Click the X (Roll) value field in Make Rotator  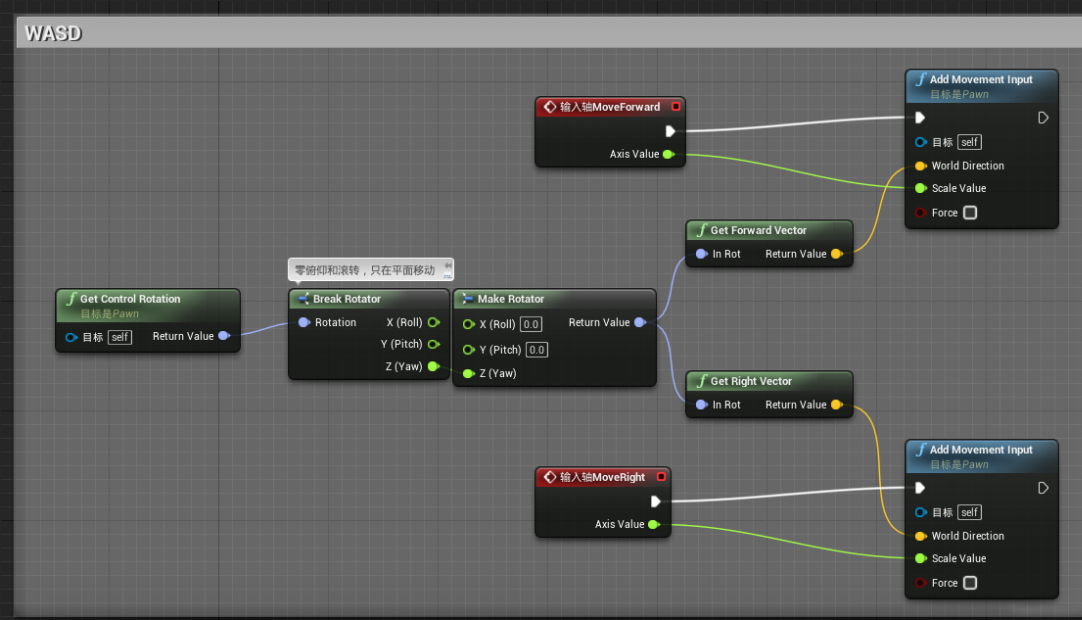coord(531,324)
